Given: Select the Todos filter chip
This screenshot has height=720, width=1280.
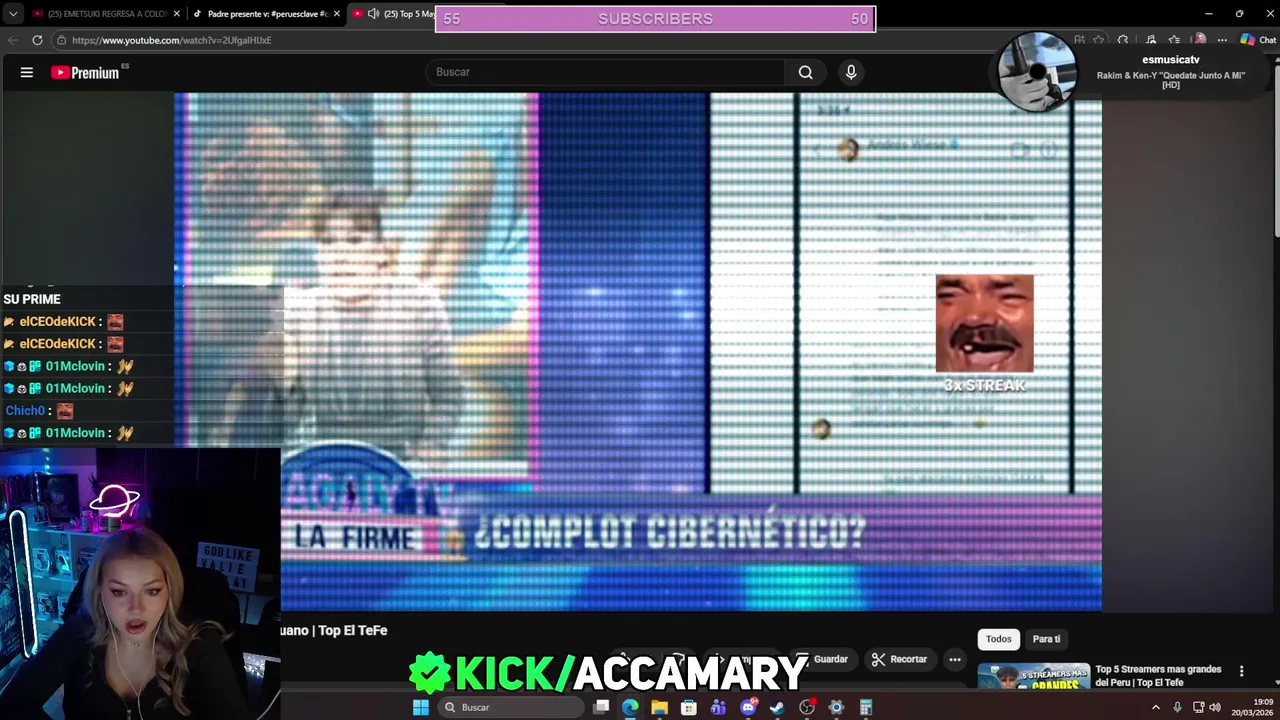Looking at the screenshot, I should (x=998, y=639).
